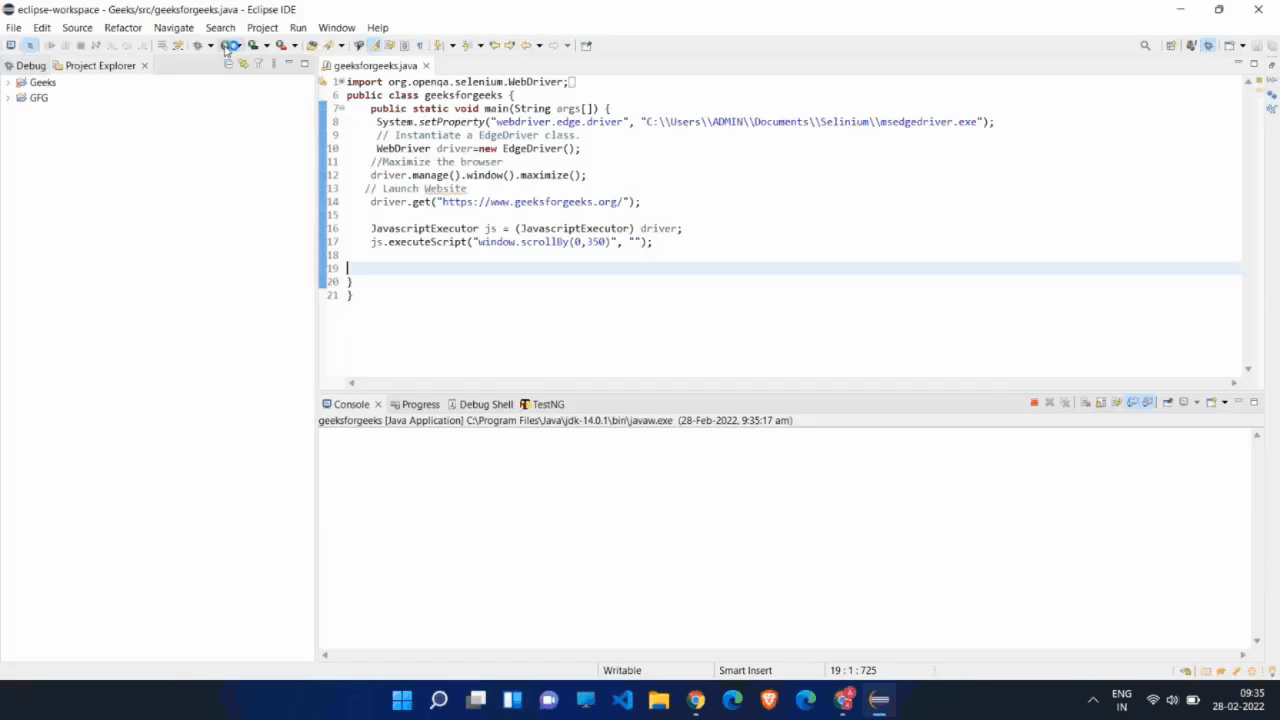Open the Run menu

298,28
